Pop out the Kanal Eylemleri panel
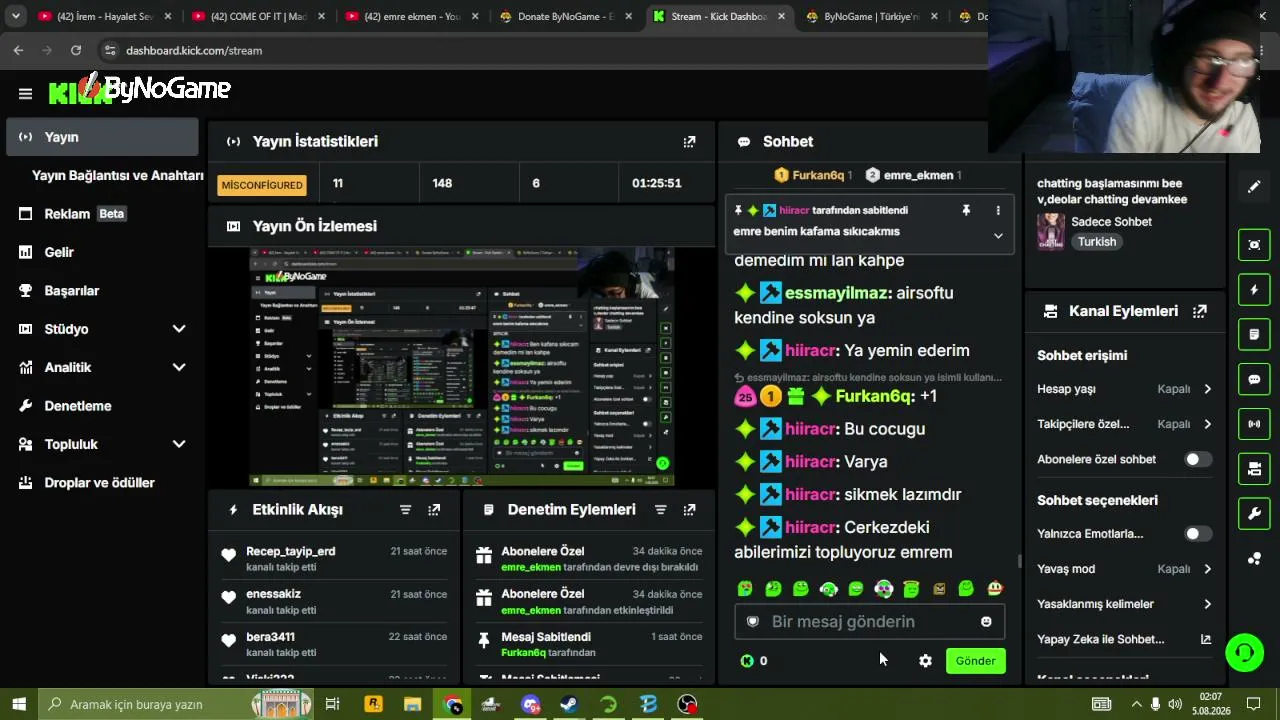Screen dimensions: 1280x720 tap(1200, 311)
